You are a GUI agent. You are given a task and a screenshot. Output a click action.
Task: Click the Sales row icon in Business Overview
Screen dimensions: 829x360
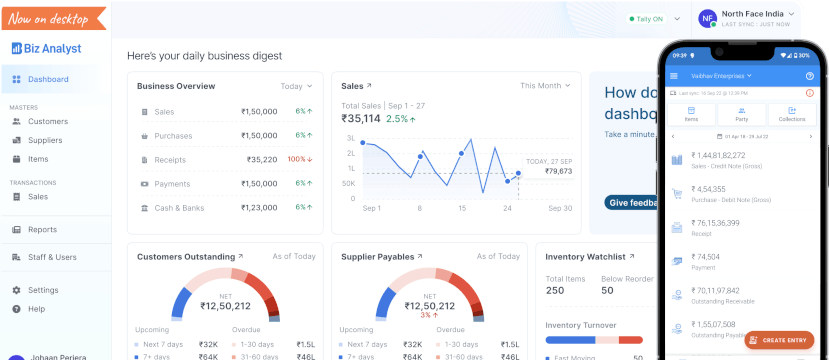coord(144,112)
